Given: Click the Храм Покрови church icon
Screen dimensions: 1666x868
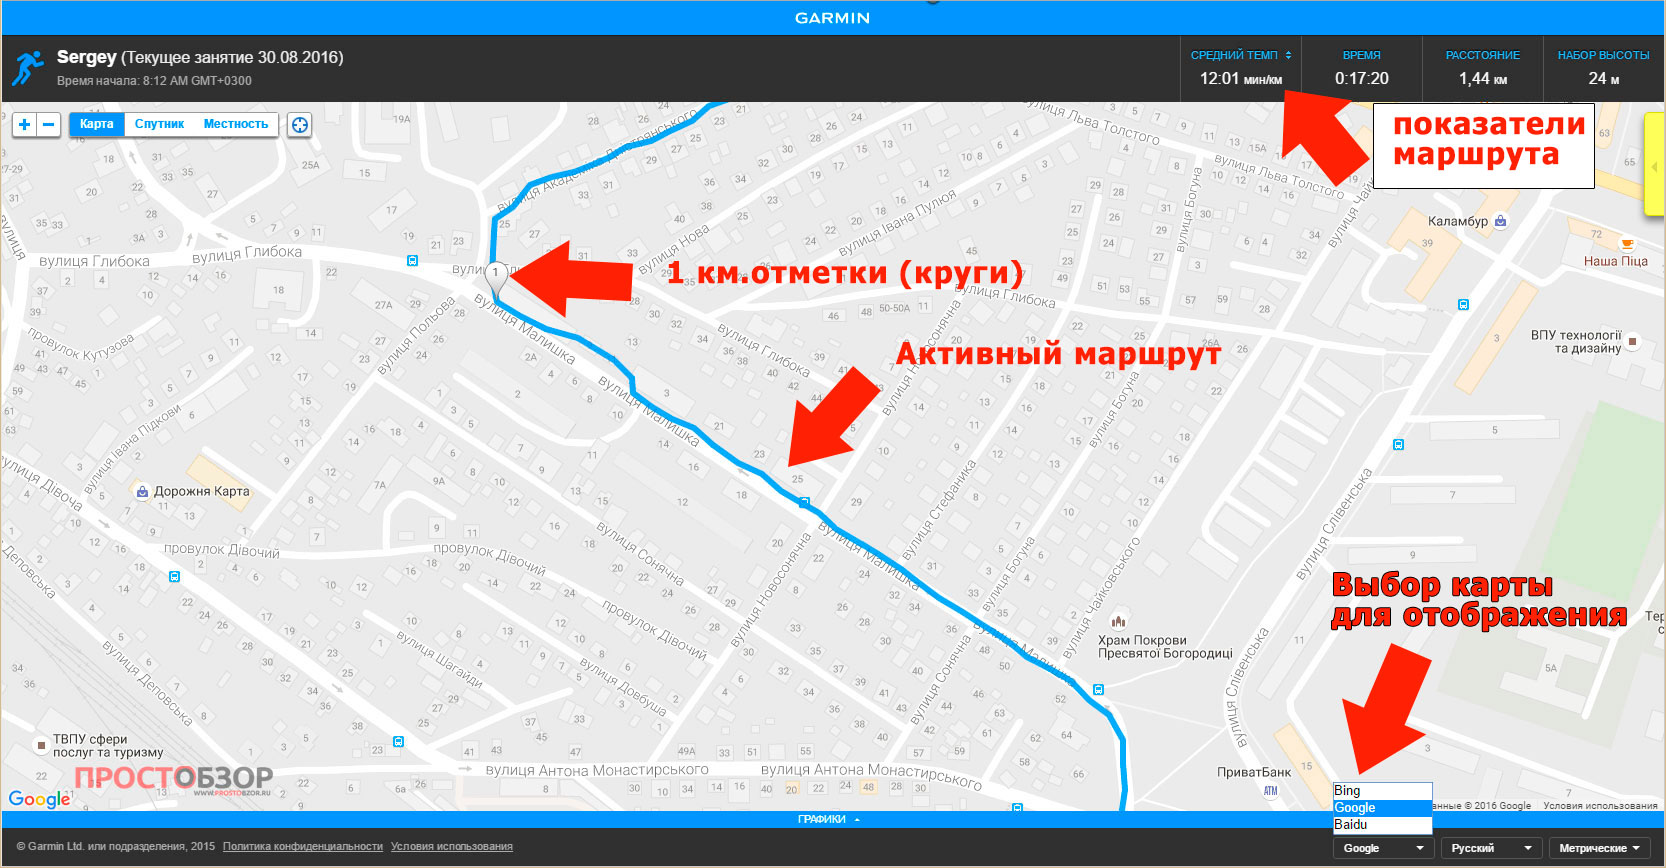Looking at the screenshot, I should tap(1119, 622).
